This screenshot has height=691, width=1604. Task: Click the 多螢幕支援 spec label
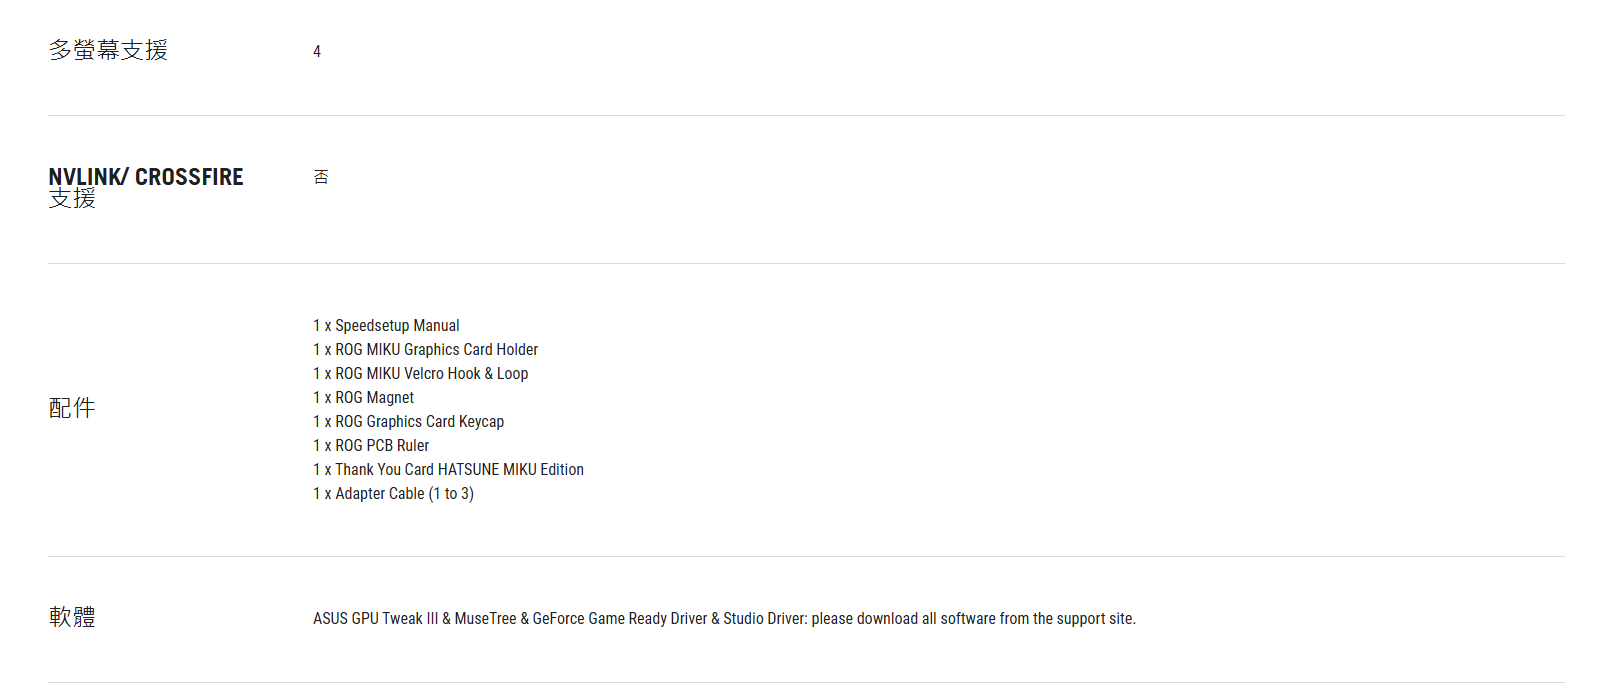click(108, 50)
